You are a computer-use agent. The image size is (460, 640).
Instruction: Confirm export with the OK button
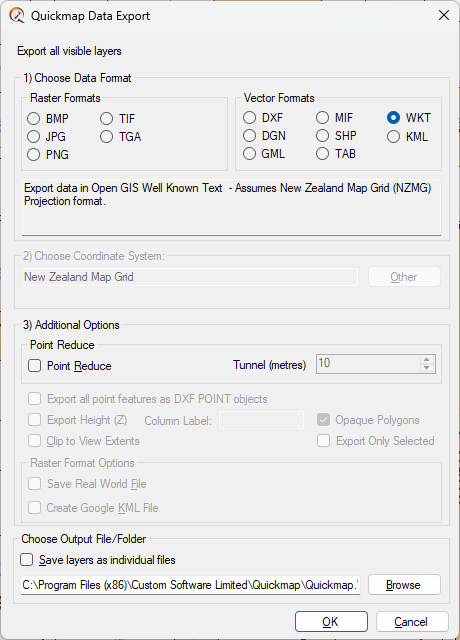[331, 622]
